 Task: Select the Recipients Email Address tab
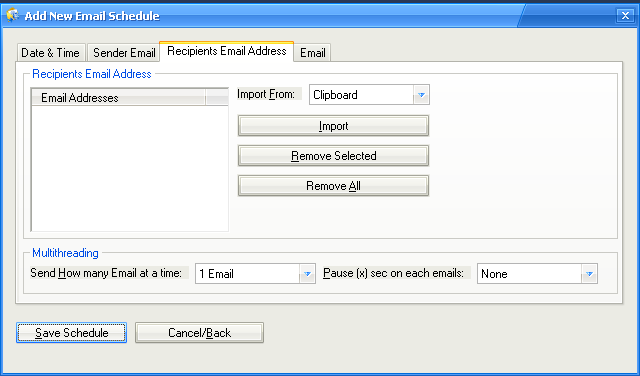(x=227, y=51)
